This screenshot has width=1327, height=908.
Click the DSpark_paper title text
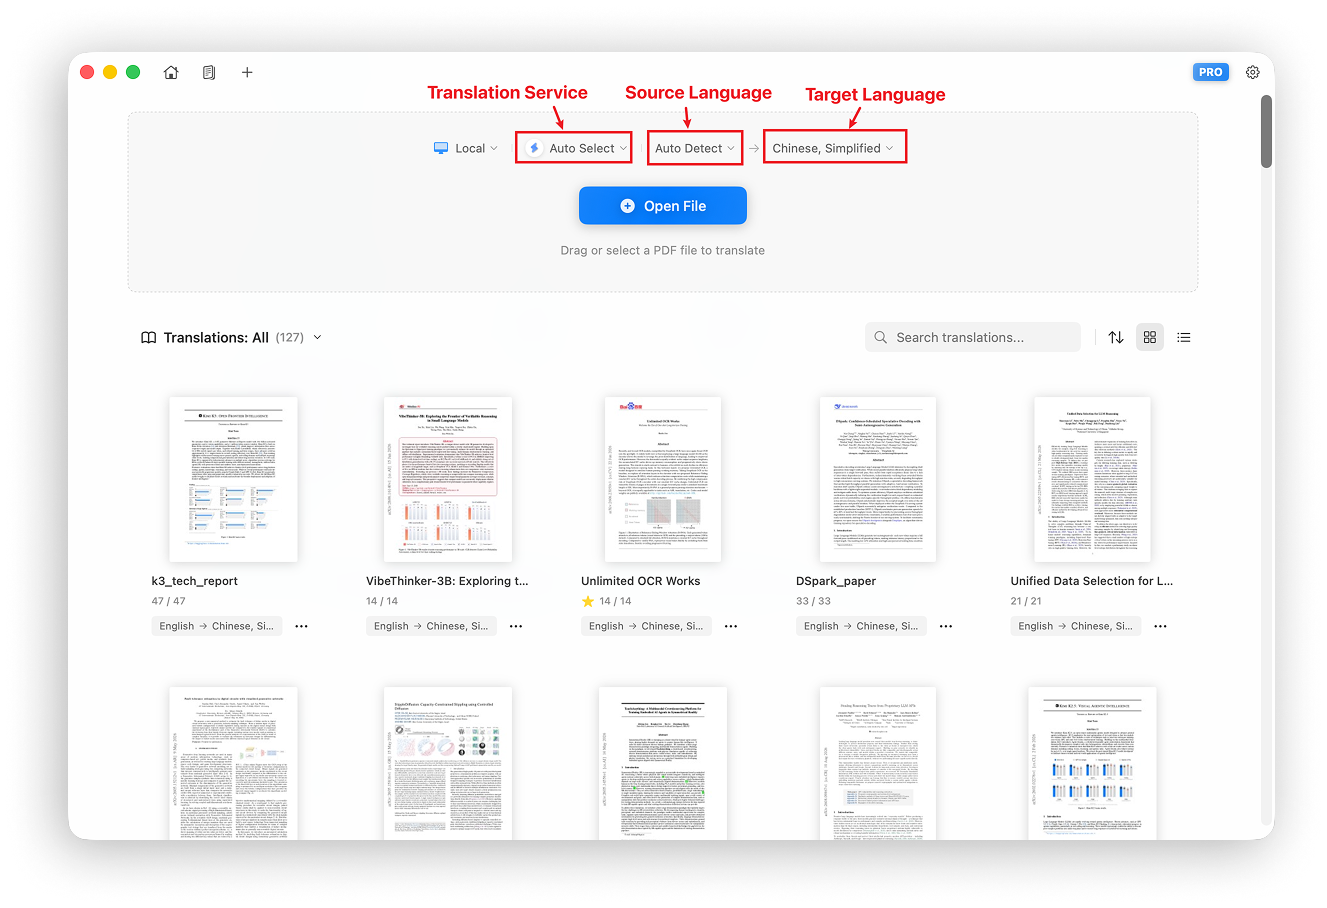click(x=836, y=581)
